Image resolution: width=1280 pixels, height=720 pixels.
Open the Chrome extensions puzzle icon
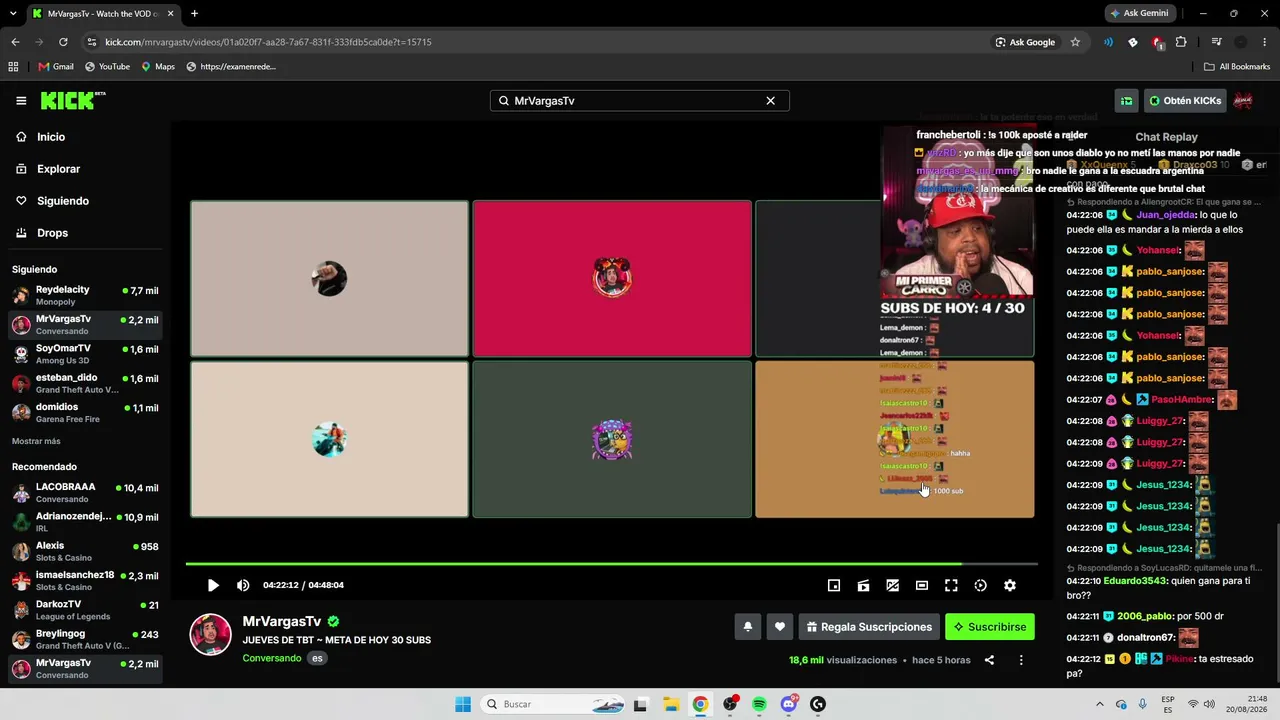point(1181,42)
